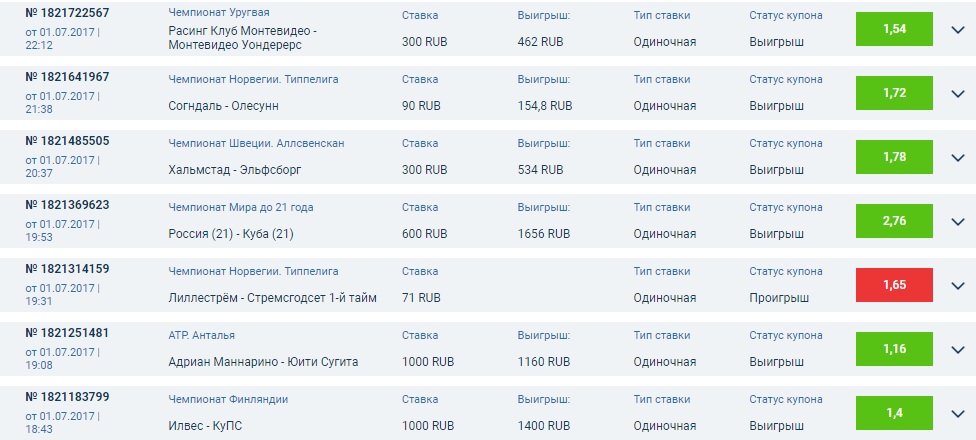Expand the Илвес - КуПС coupon chevron

[x=957, y=413]
